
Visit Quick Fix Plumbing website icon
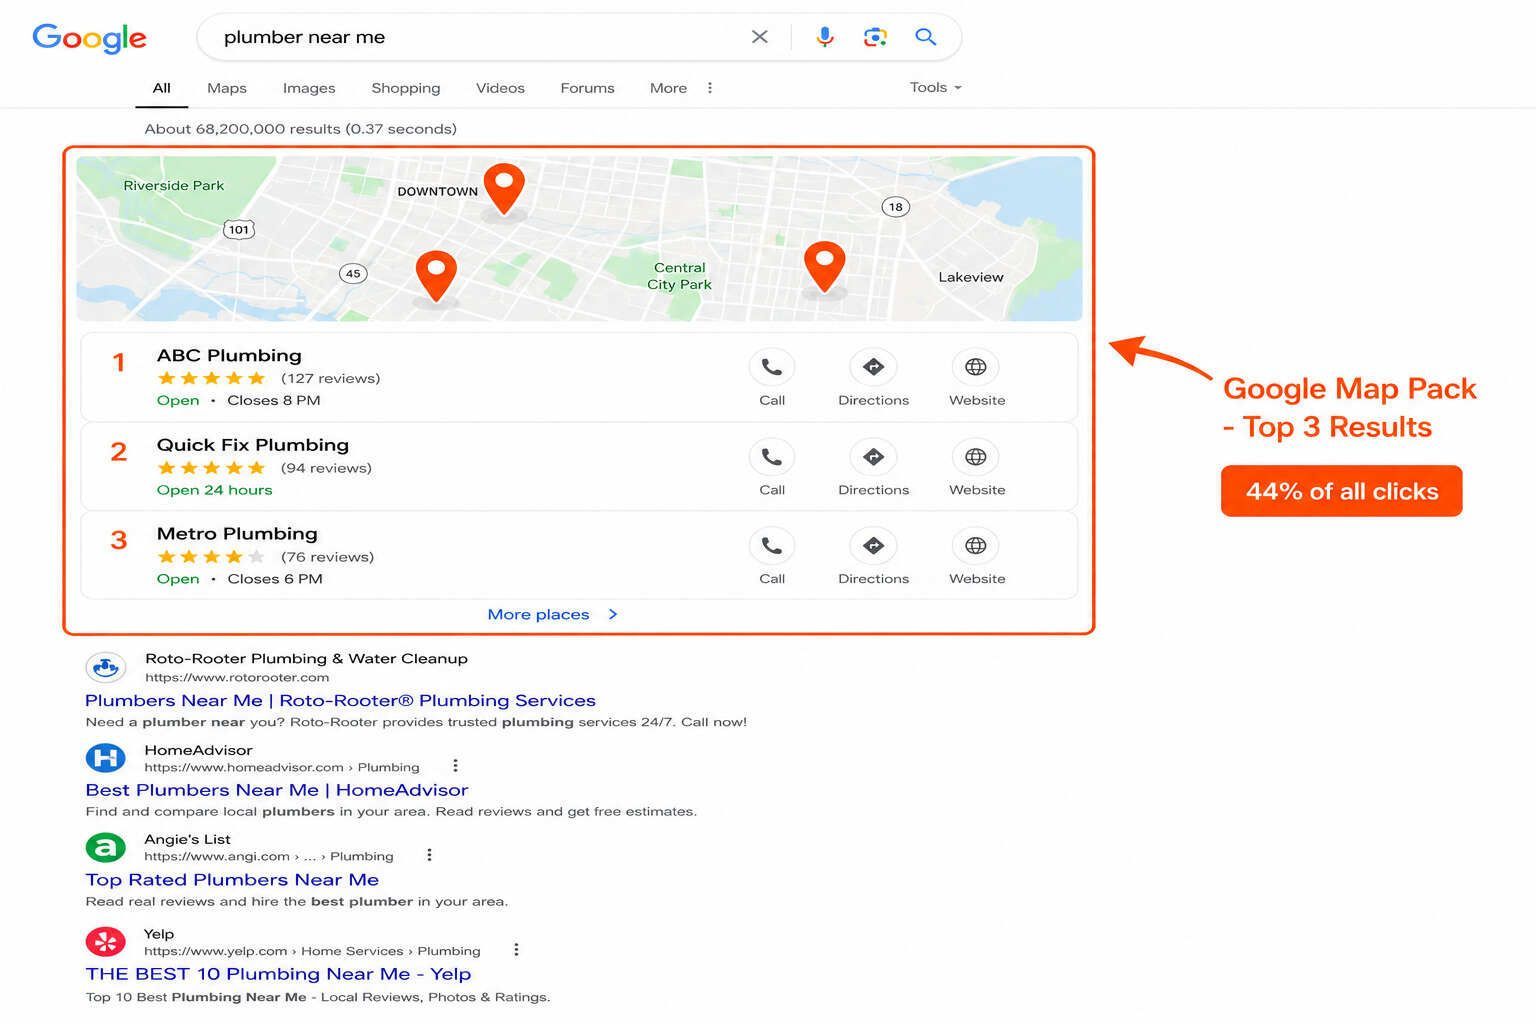pos(976,457)
